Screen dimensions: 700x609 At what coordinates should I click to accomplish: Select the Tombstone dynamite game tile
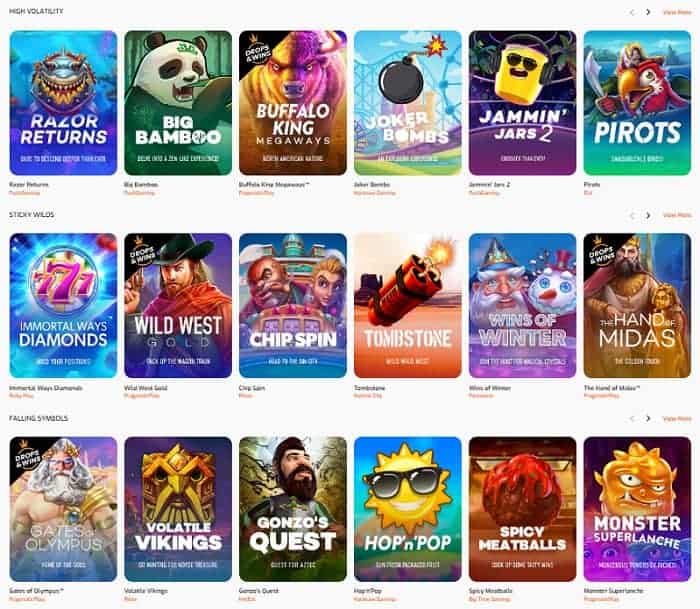coord(408,305)
